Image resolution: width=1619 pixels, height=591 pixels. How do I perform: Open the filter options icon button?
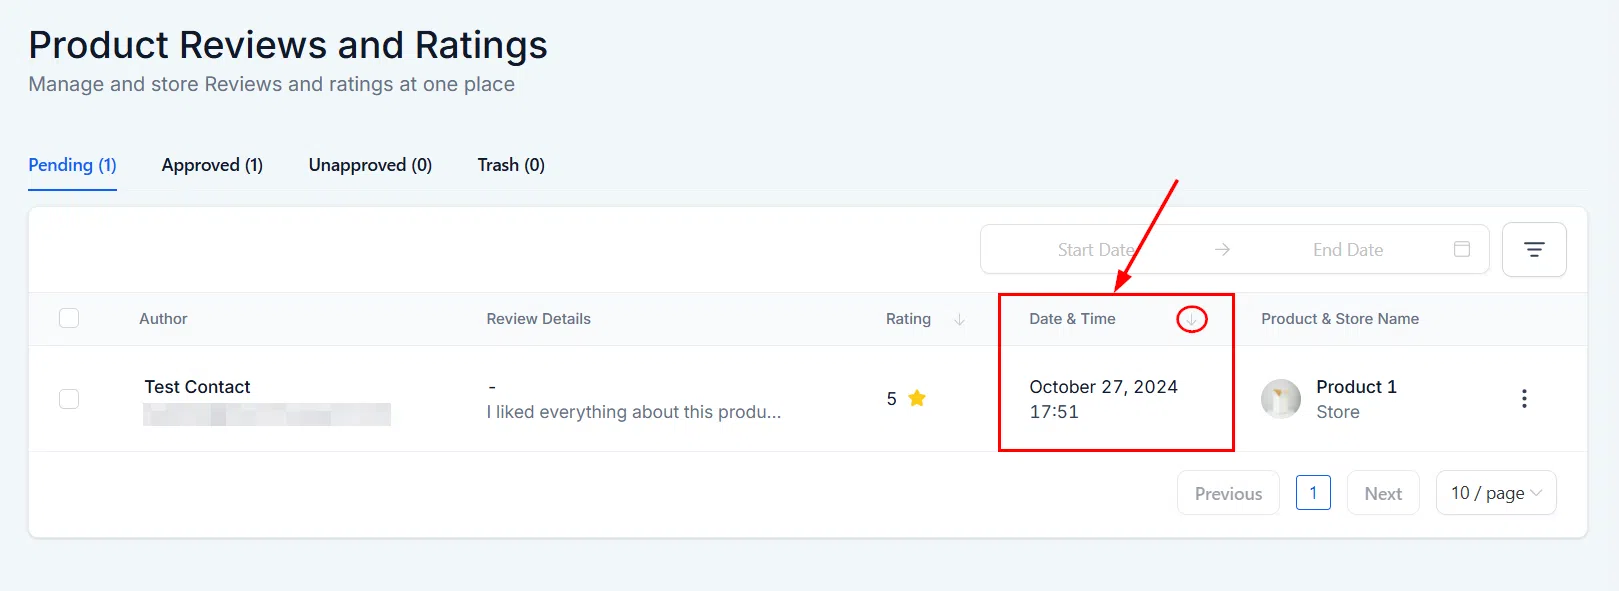1534,249
